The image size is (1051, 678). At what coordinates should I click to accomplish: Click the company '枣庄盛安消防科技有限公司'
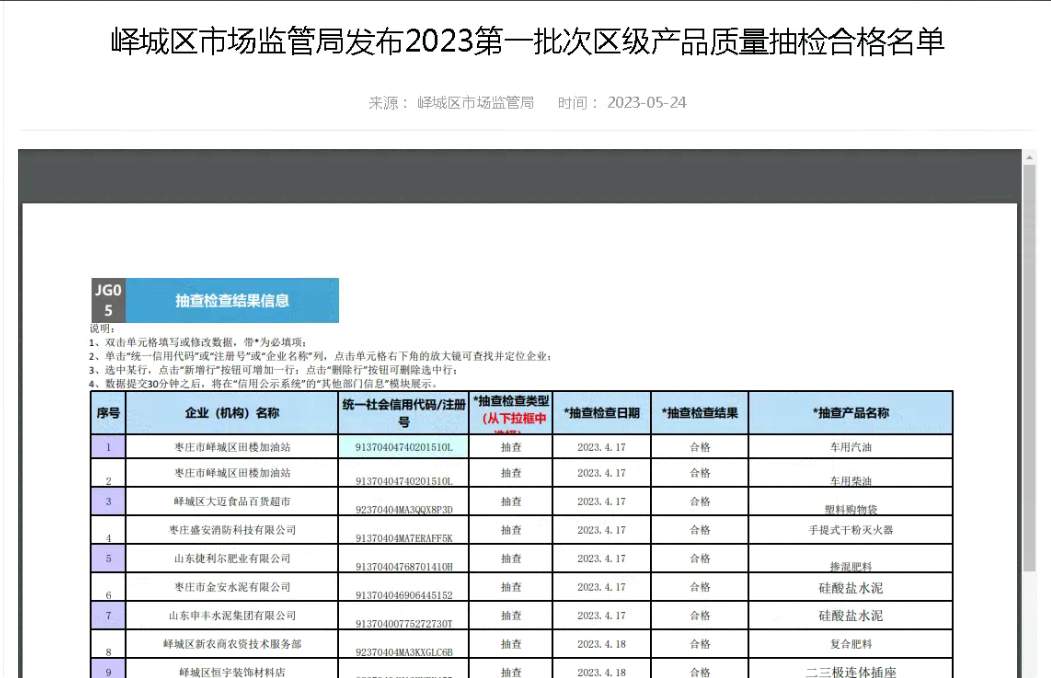pyautogui.click(x=232, y=530)
